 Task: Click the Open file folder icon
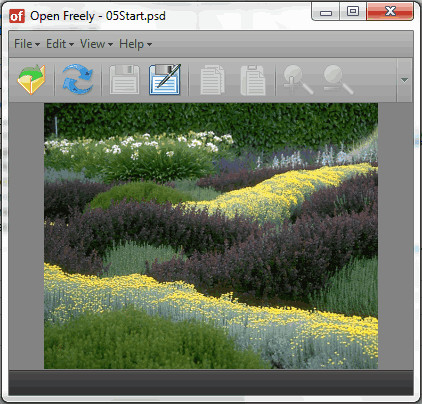(32, 80)
